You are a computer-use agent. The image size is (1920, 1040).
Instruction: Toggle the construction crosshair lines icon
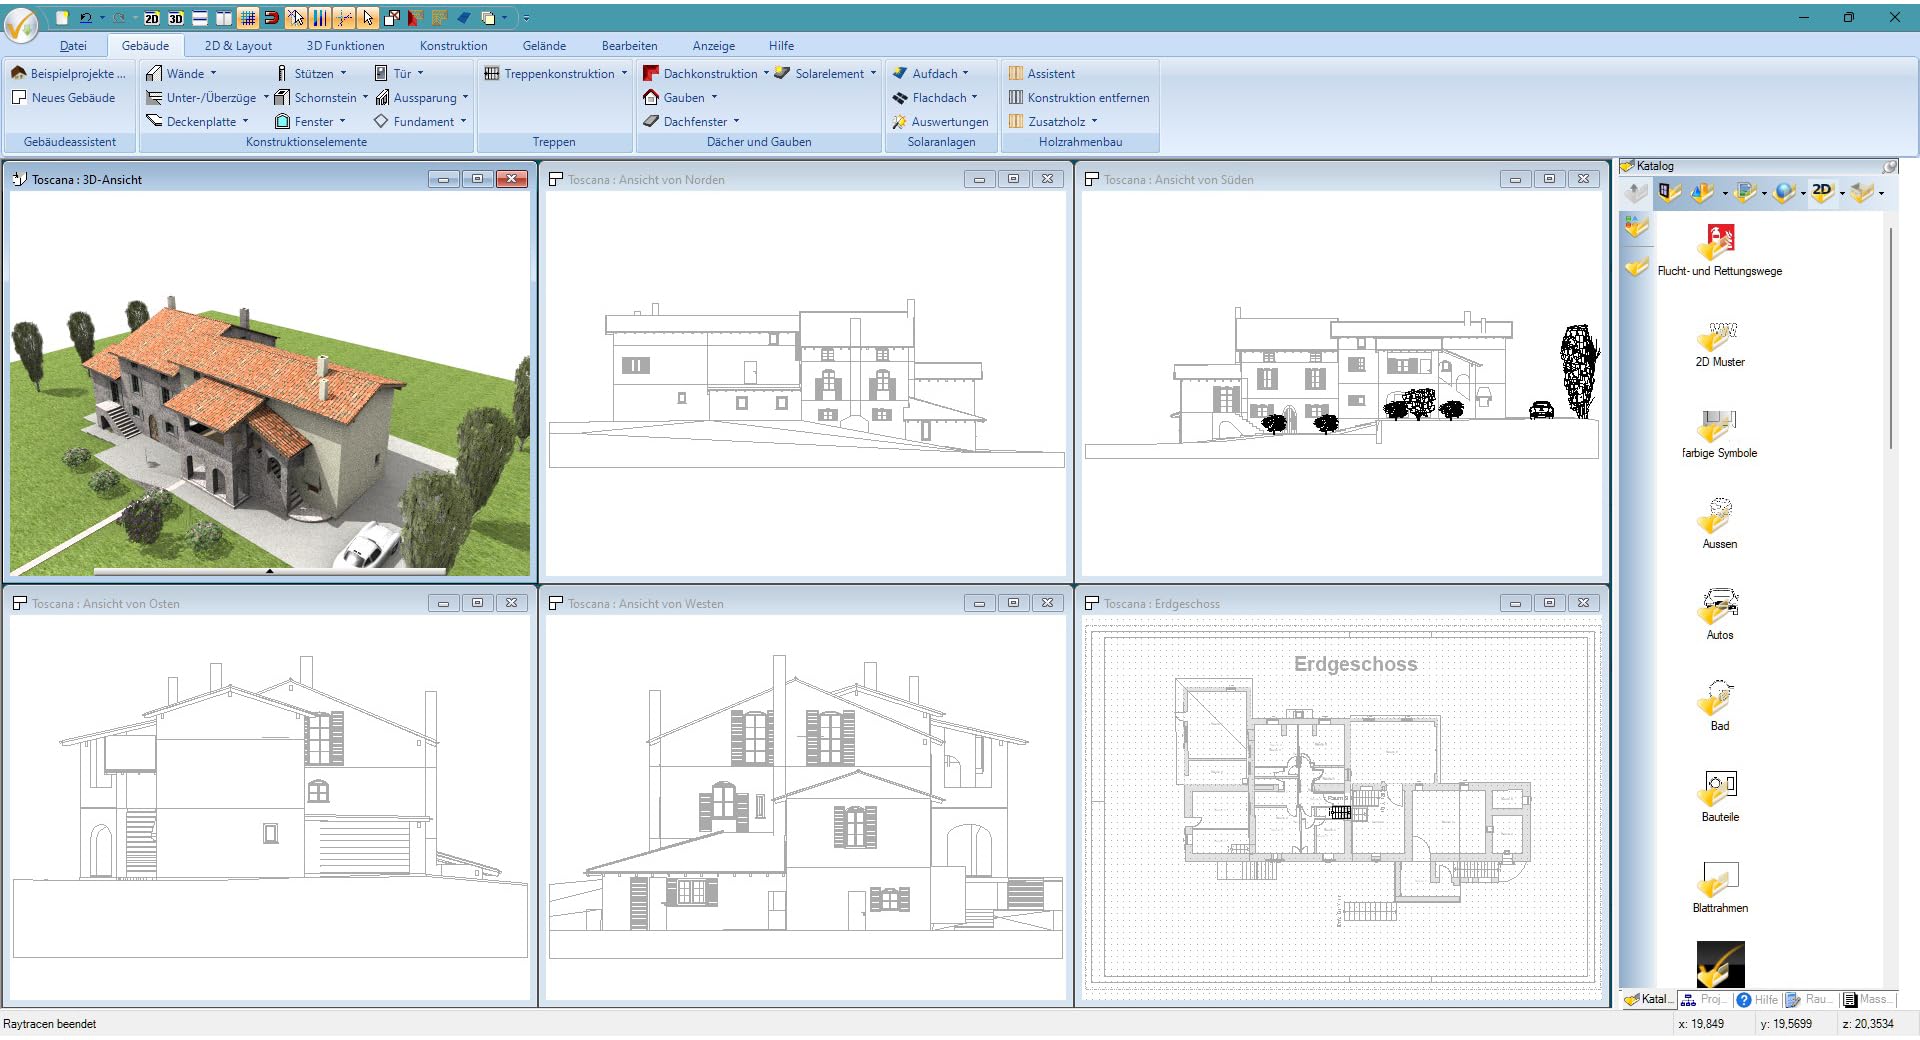(344, 18)
